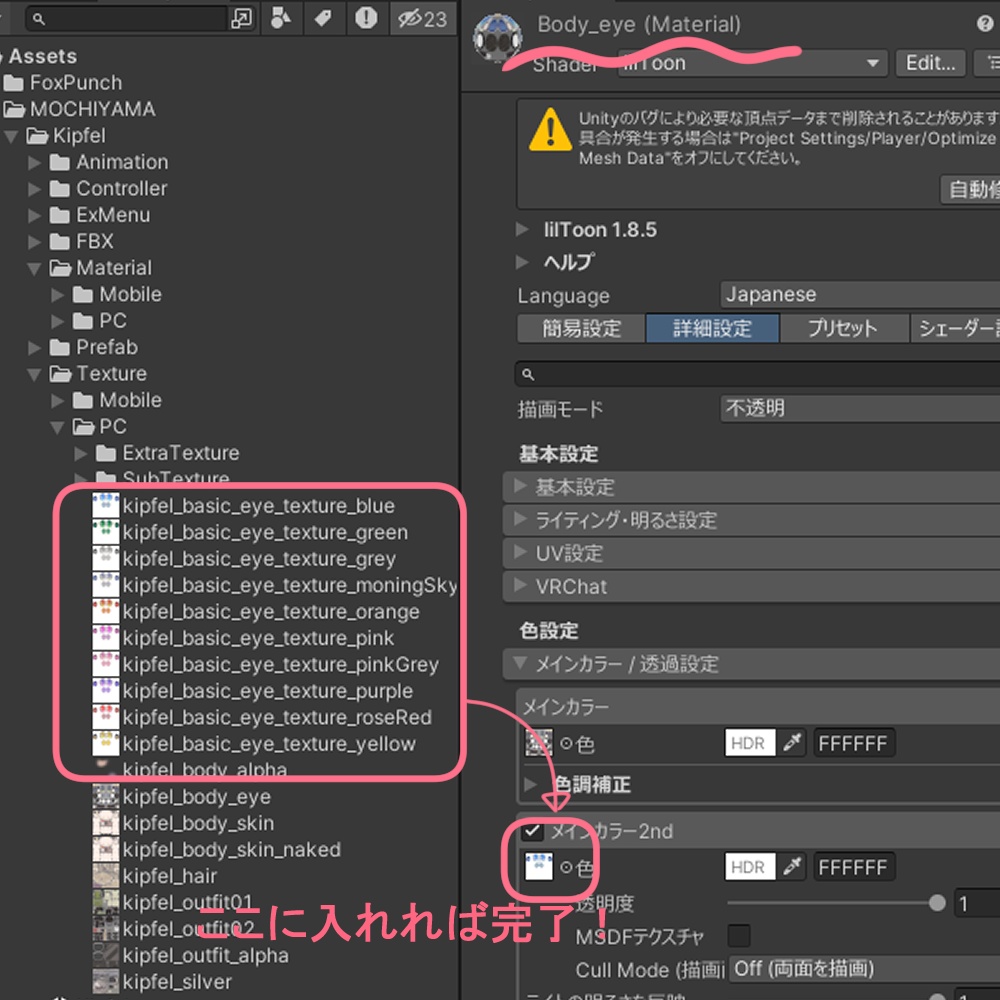
Task: Click the help icon in the material header
Action: click(986, 24)
